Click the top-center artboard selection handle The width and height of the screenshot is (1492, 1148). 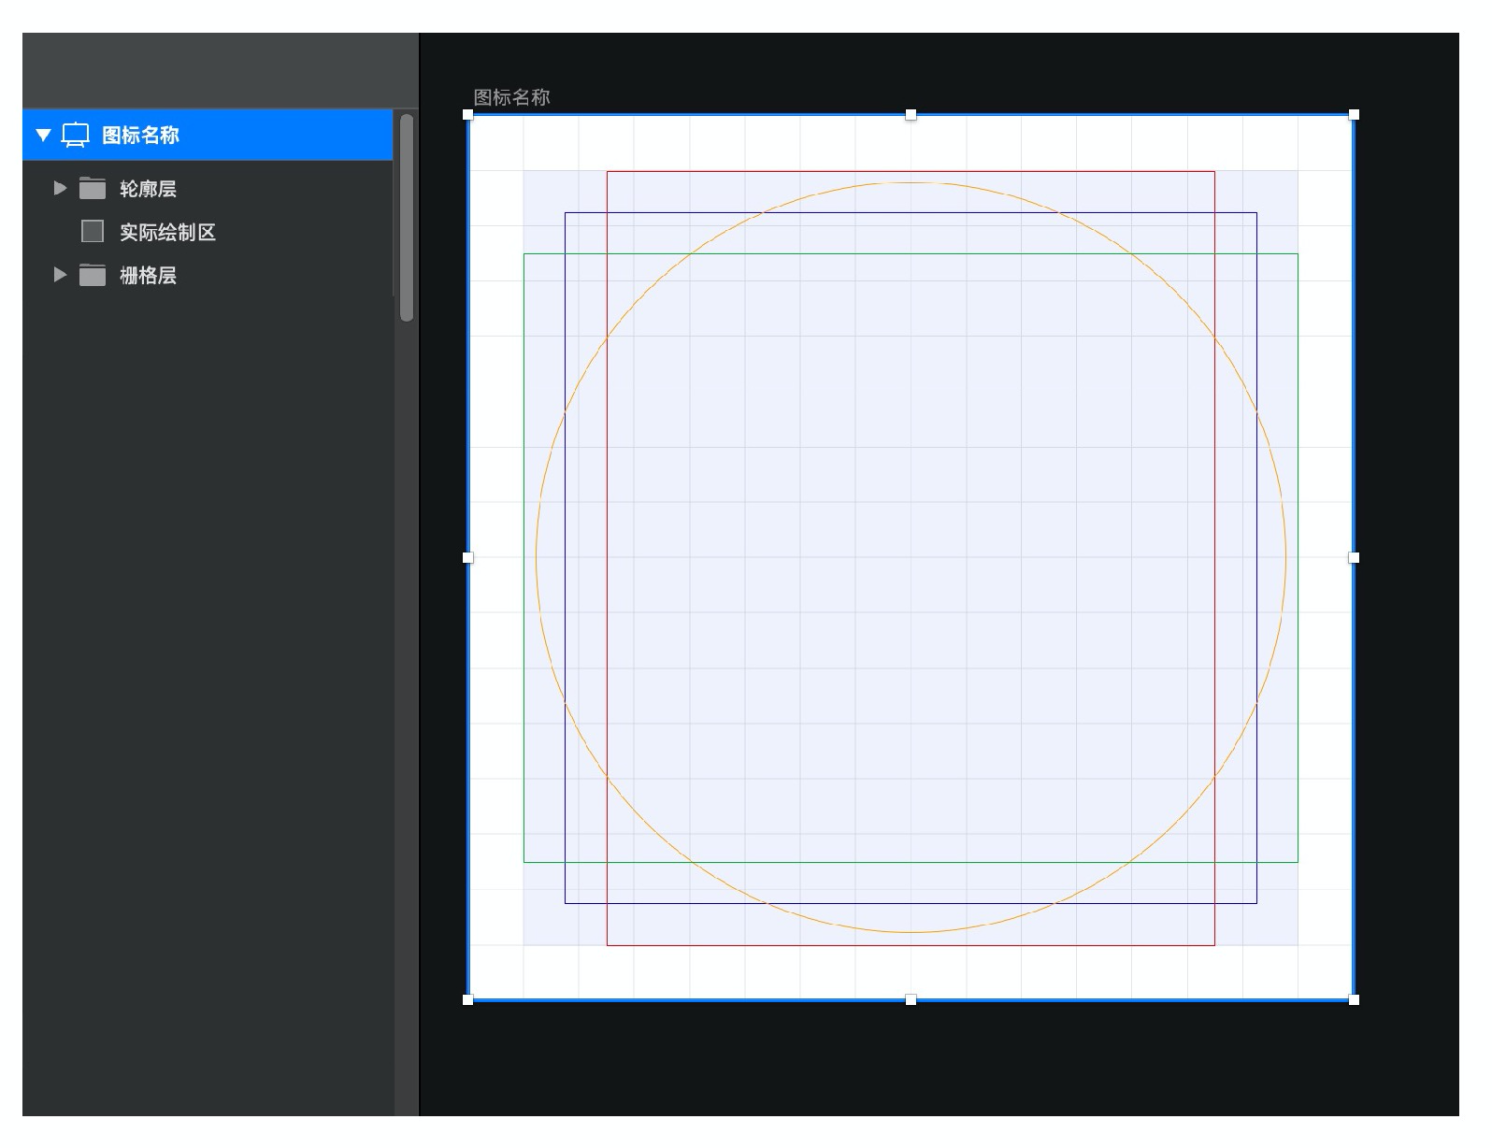click(x=911, y=115)
